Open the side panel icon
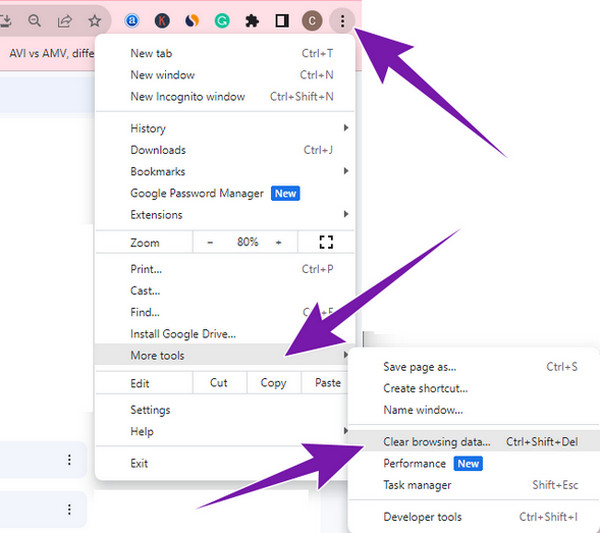This screenshot has height=533, width=600. tap(282, 21)
